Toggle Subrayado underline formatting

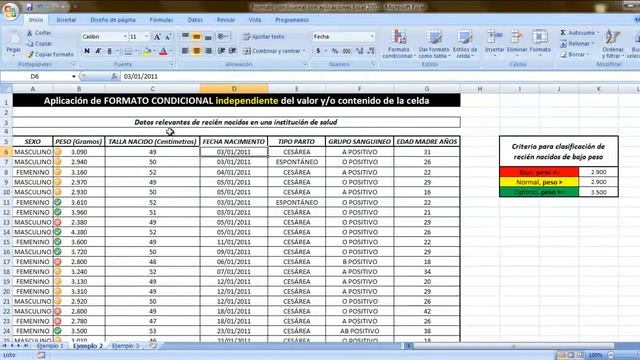pos(109,51)
